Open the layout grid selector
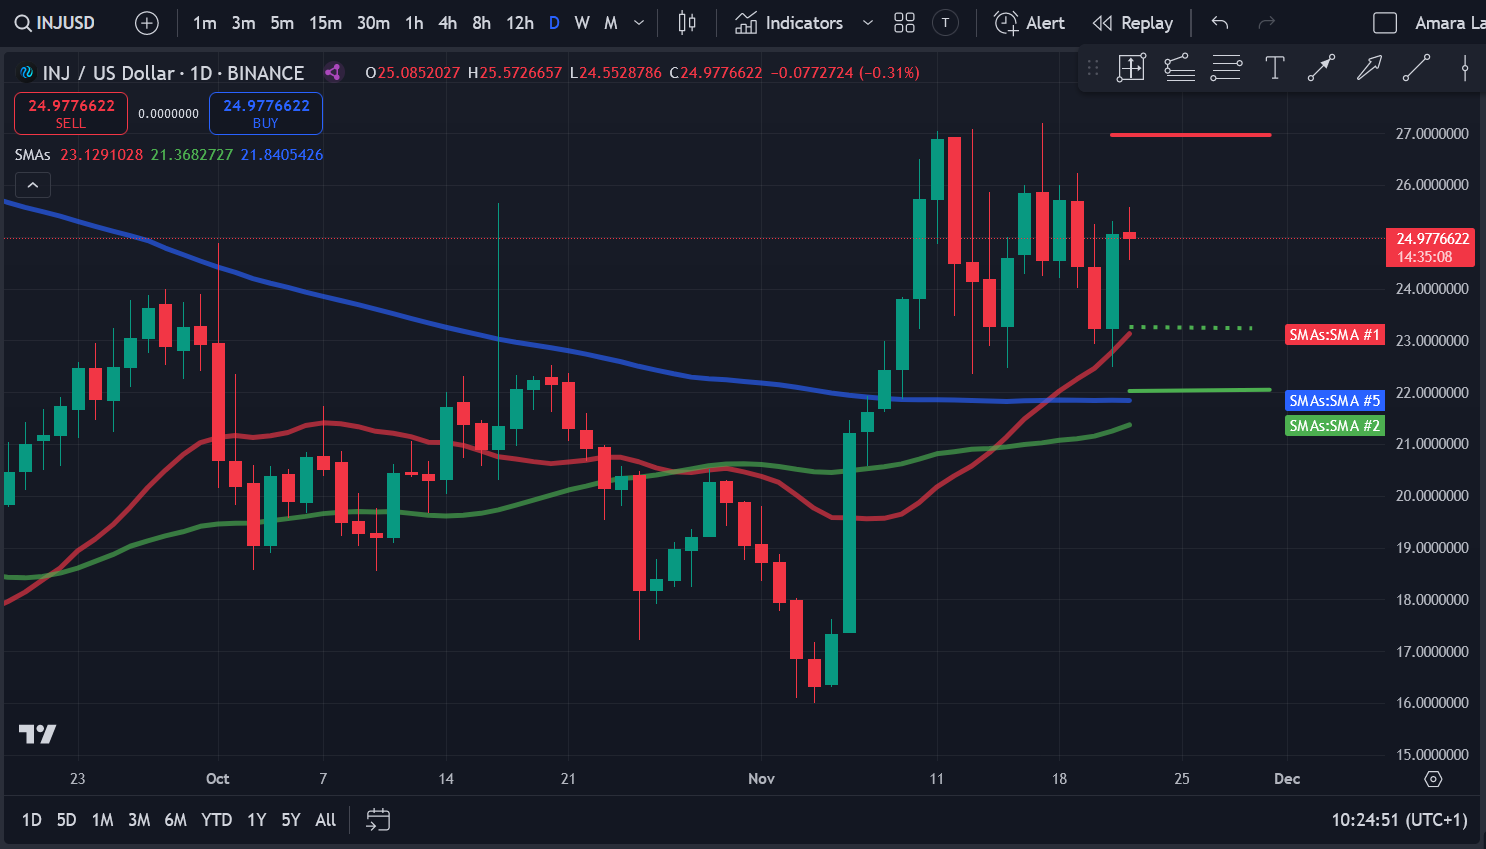This screenshot has height=849, width=1486. click(x=904, y=23)
